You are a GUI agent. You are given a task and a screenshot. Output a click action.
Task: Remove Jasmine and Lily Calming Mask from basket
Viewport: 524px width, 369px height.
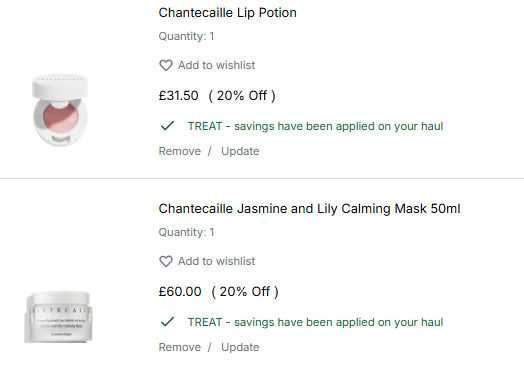pyautogui.click(x=180, y=347)
